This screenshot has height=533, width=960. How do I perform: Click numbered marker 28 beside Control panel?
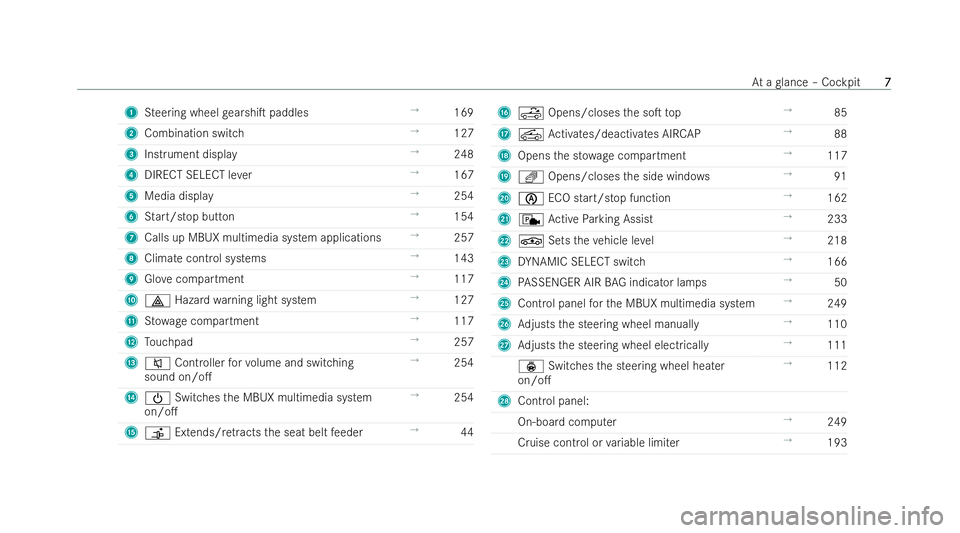pos(504,401)
